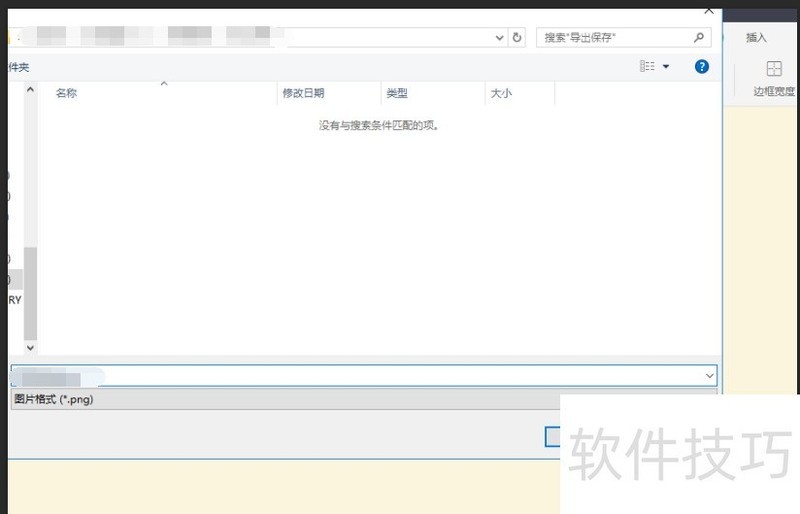Sort by 修改日期 column header
This screenshot has height=514, width=800.
point(304,93)
